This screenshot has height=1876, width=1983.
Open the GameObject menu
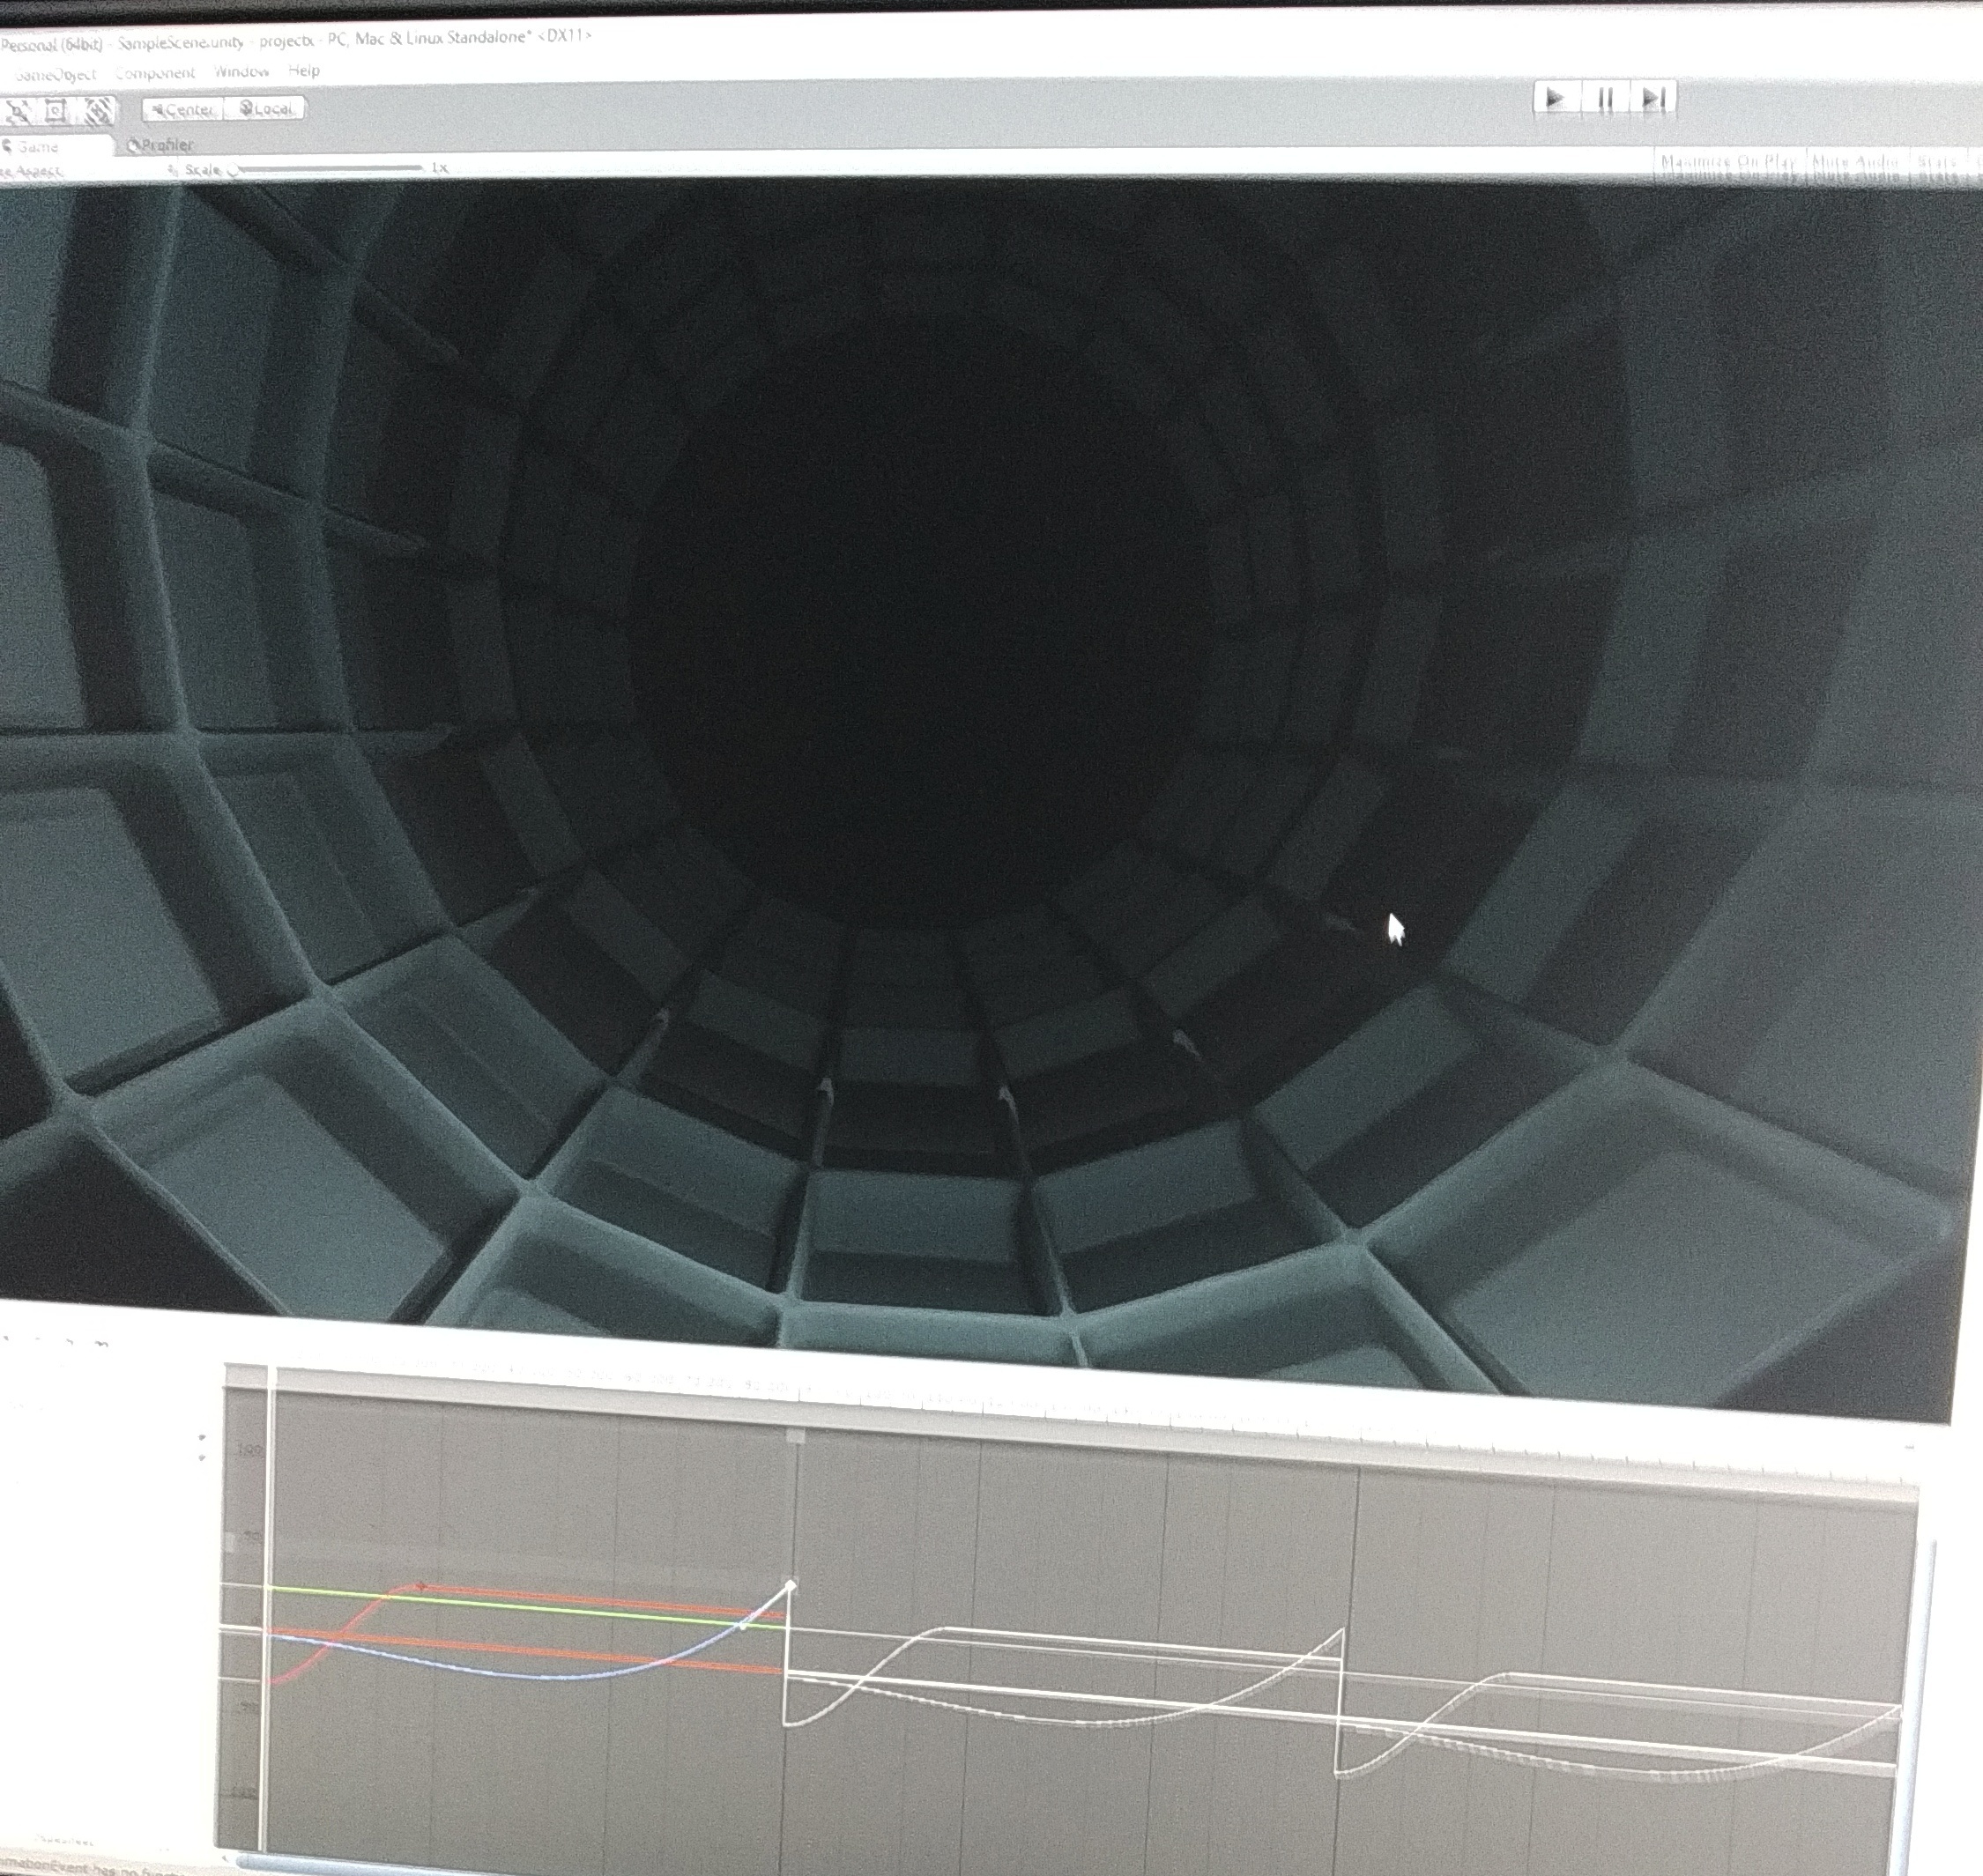coord(55,74)
